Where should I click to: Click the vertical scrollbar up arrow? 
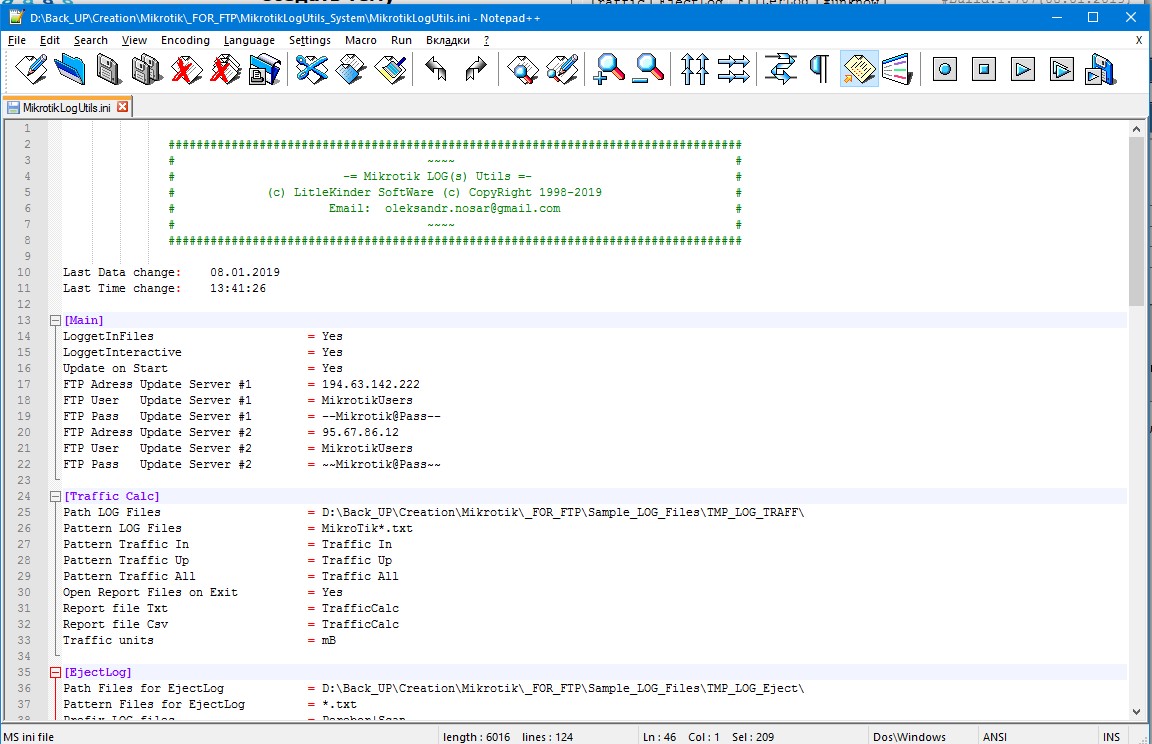tap(1137, 129)
